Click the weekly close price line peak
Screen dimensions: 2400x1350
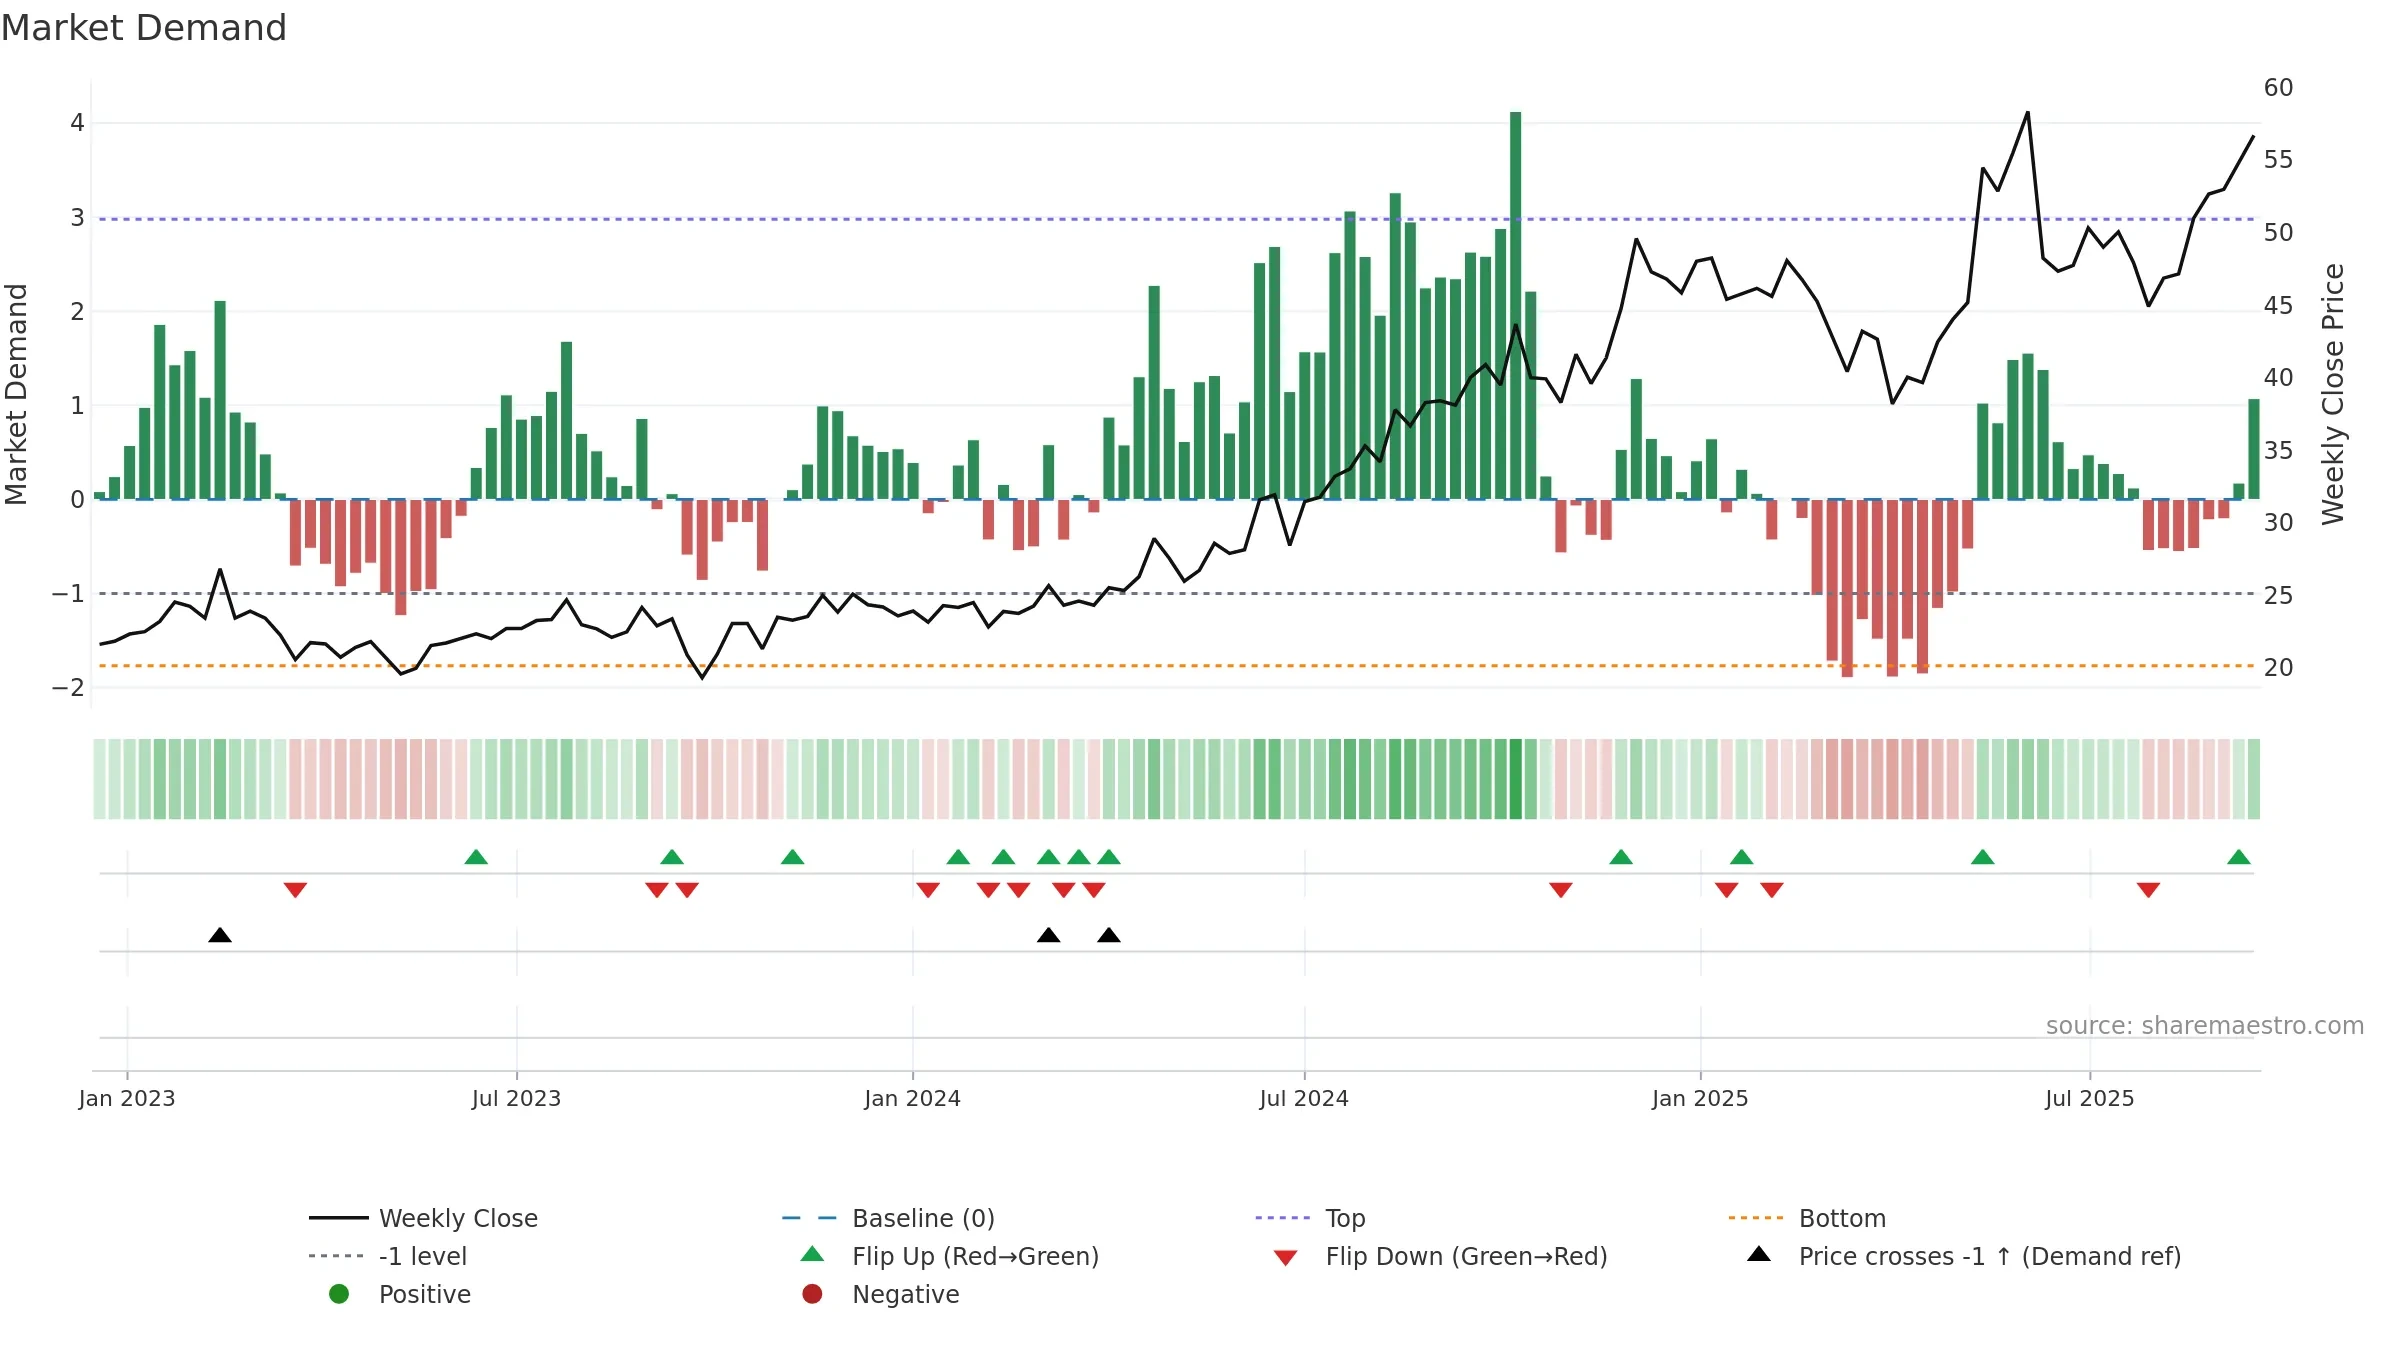[2028, 112]
